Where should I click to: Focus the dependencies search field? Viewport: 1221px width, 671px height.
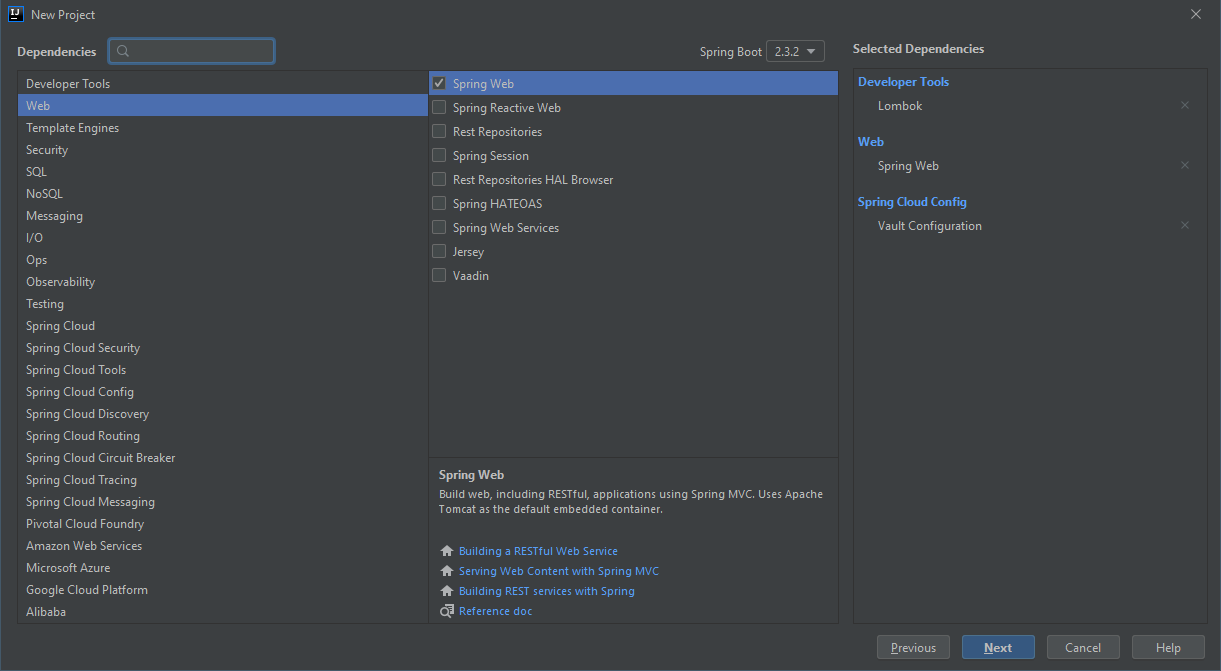point(200,51)
